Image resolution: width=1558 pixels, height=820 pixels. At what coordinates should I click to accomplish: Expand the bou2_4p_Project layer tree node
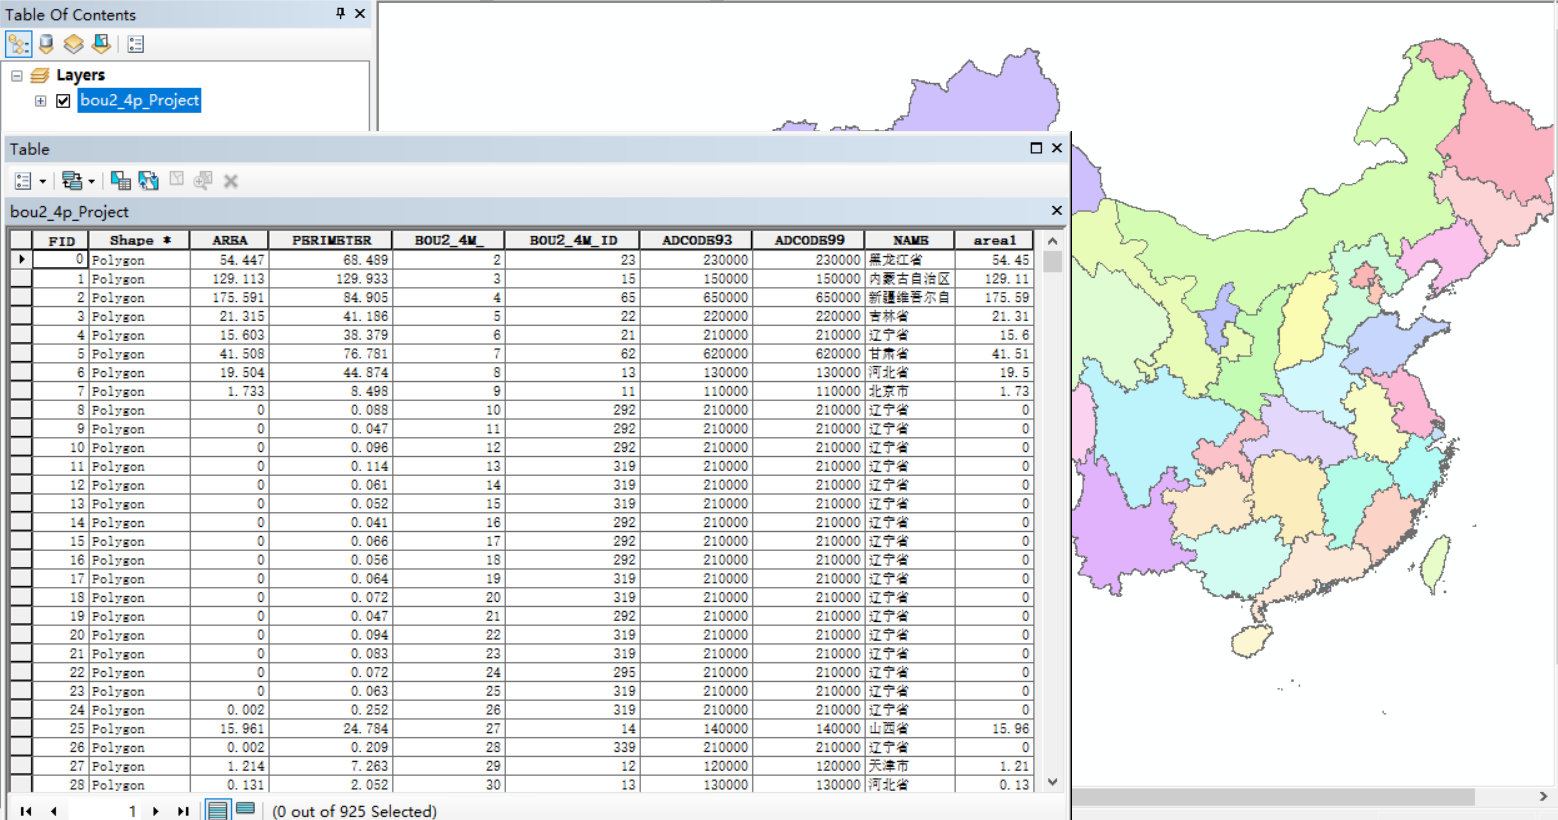40,100
